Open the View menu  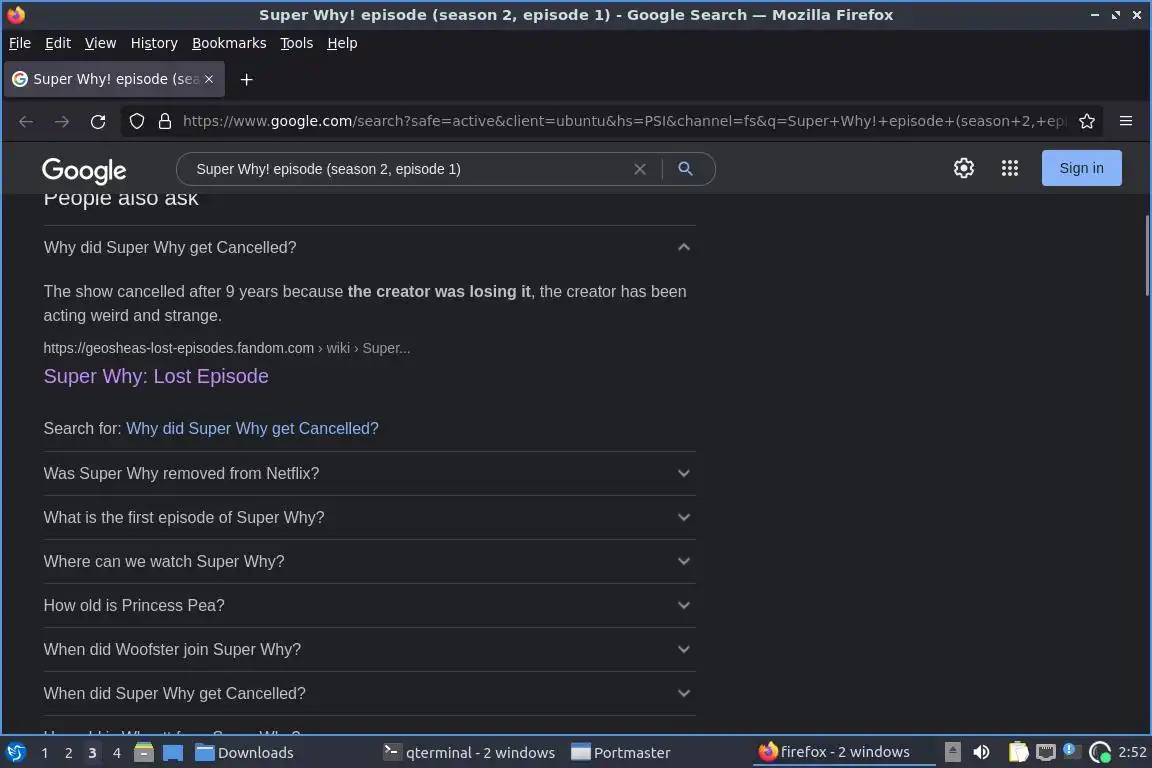(100, 43)
